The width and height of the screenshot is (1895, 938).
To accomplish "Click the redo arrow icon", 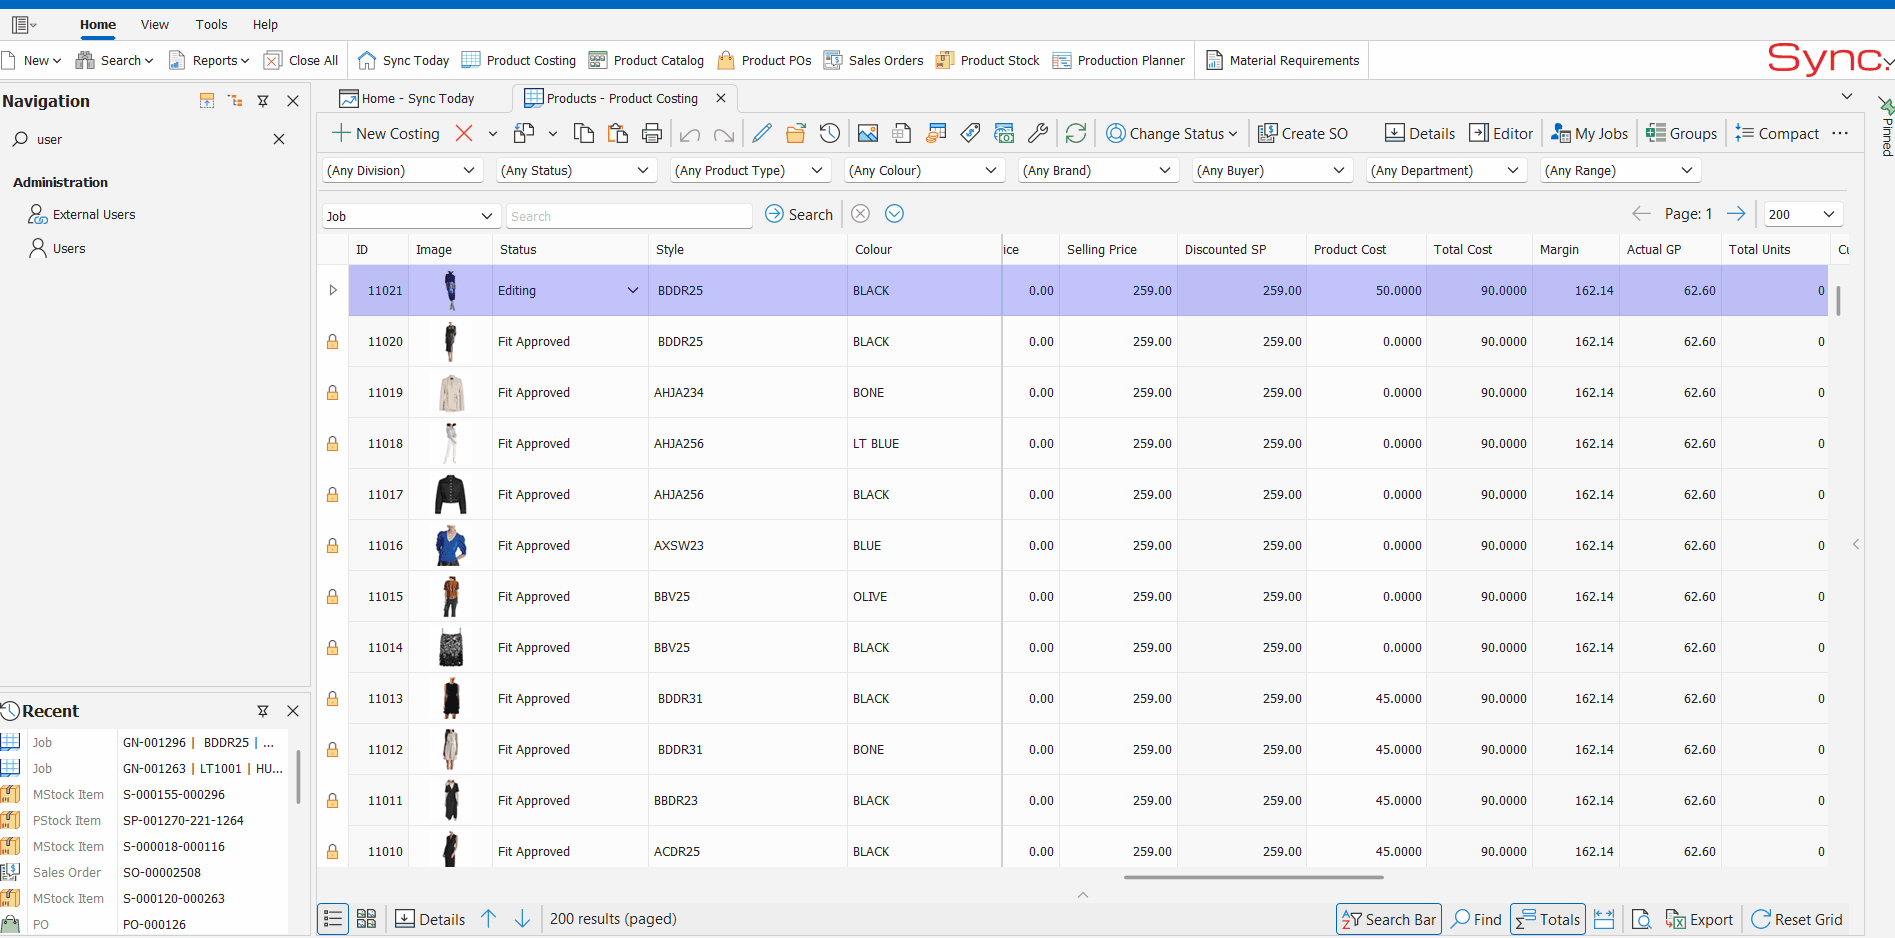I will 724,133.
